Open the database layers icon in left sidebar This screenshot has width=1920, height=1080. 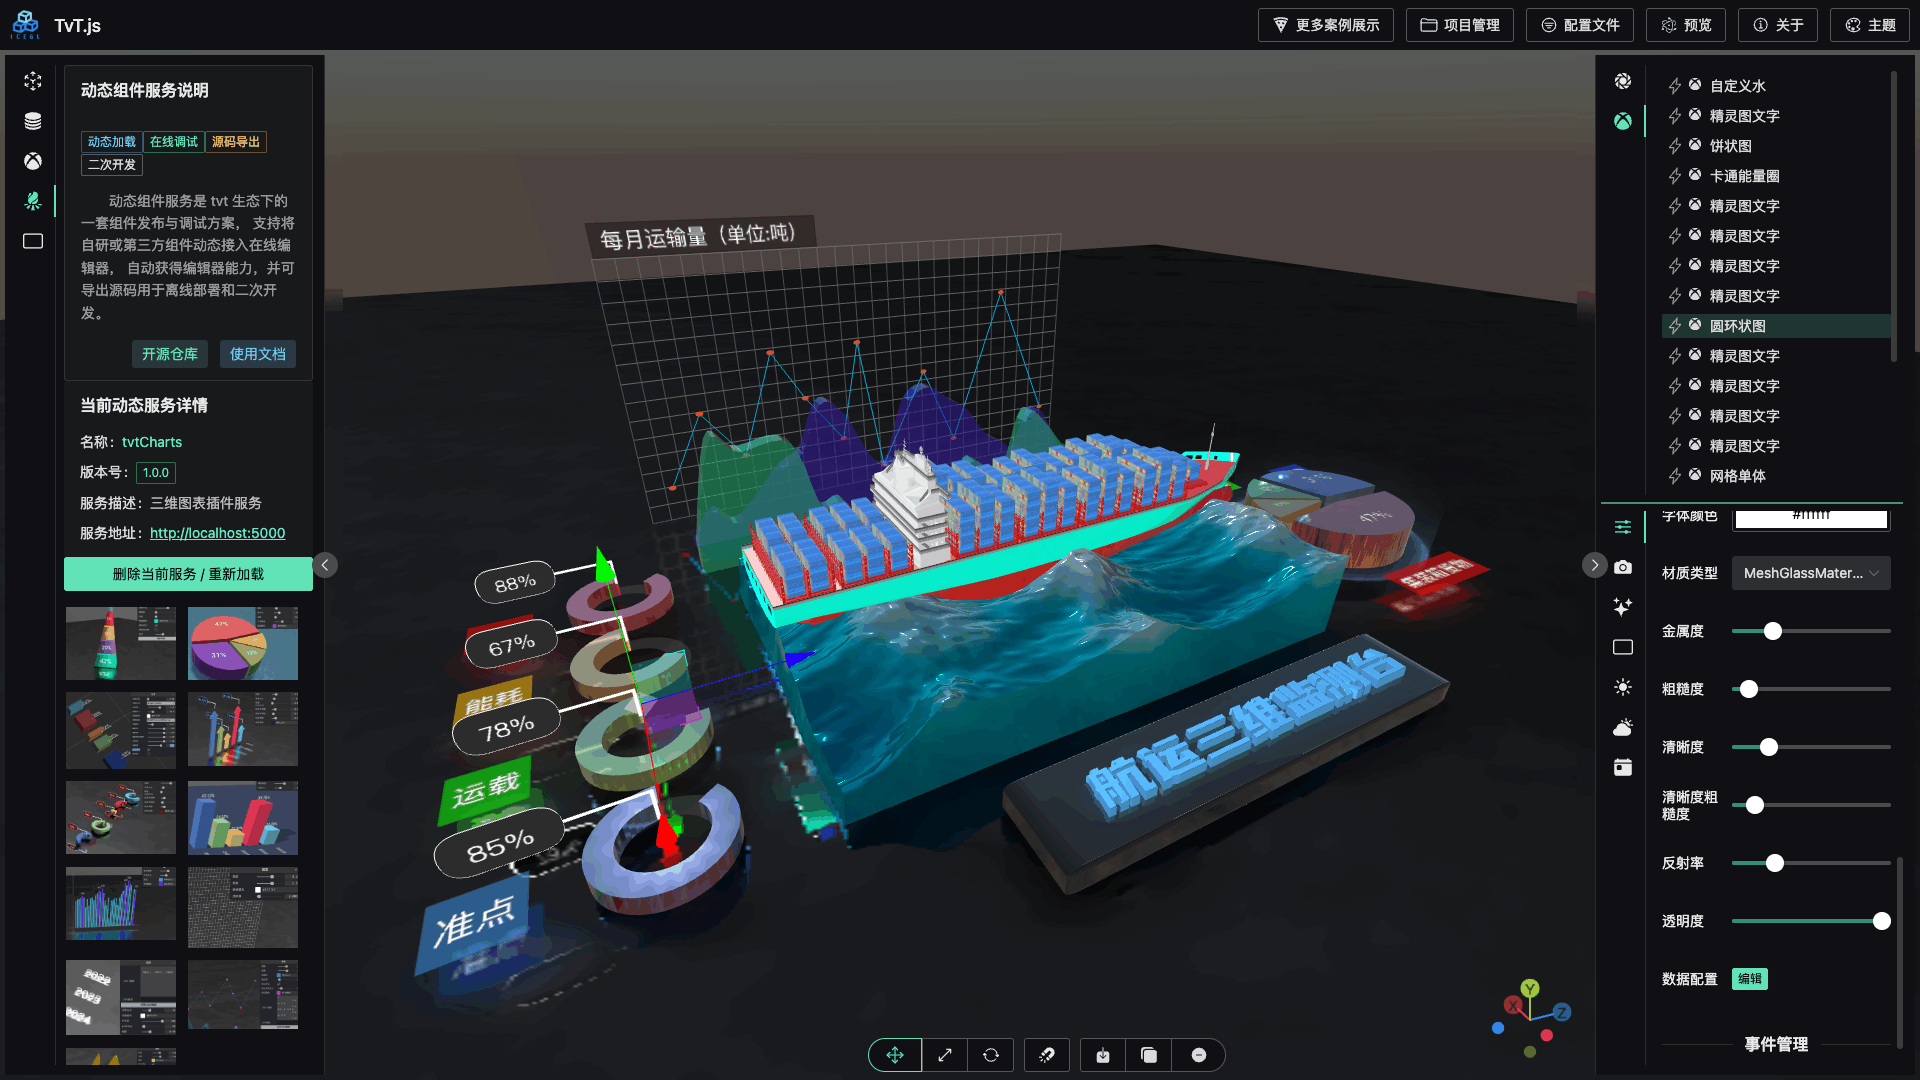(33, 121)
